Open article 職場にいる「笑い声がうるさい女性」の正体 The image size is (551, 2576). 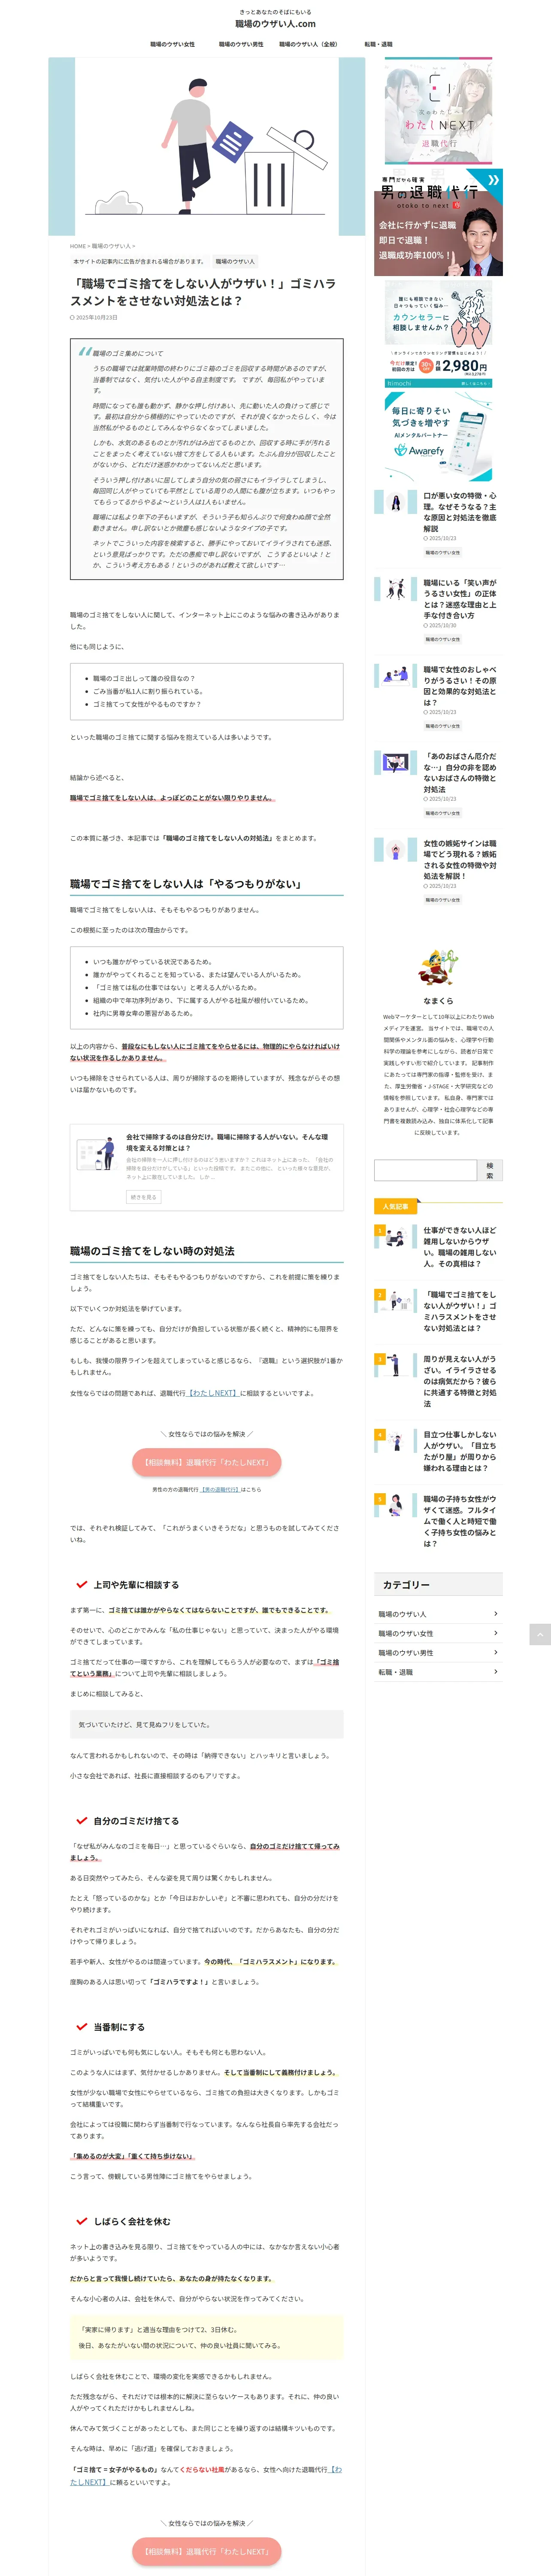click(459, 599)
